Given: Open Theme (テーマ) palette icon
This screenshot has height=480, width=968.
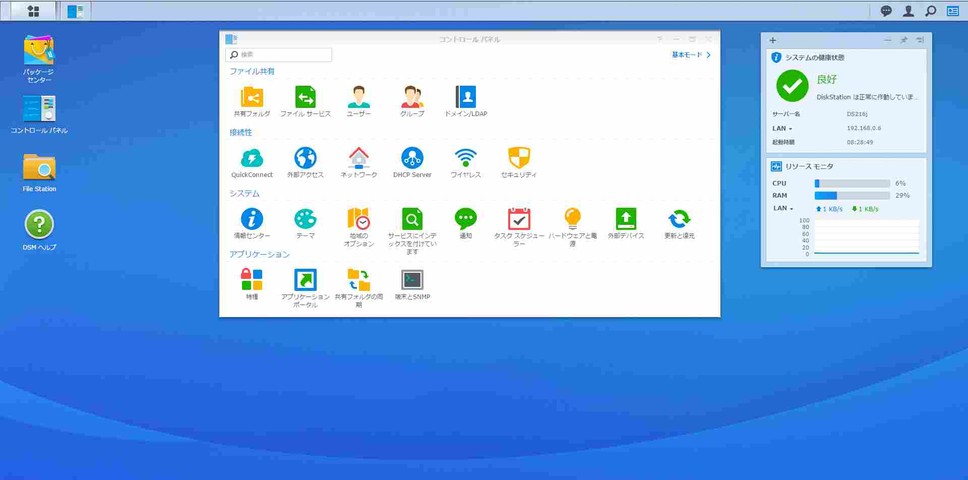Looking at the screenshot, I should click(x=305, y=218).
